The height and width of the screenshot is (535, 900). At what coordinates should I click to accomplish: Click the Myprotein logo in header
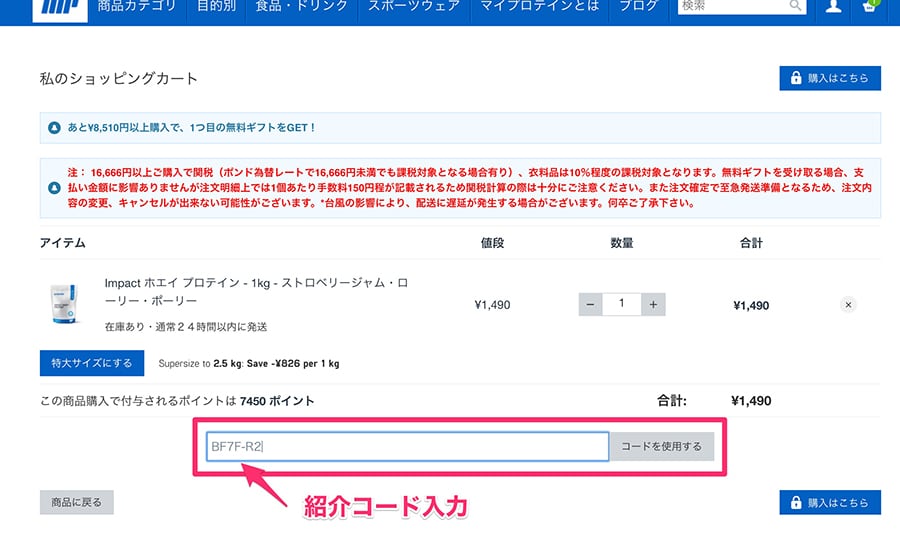60,10
